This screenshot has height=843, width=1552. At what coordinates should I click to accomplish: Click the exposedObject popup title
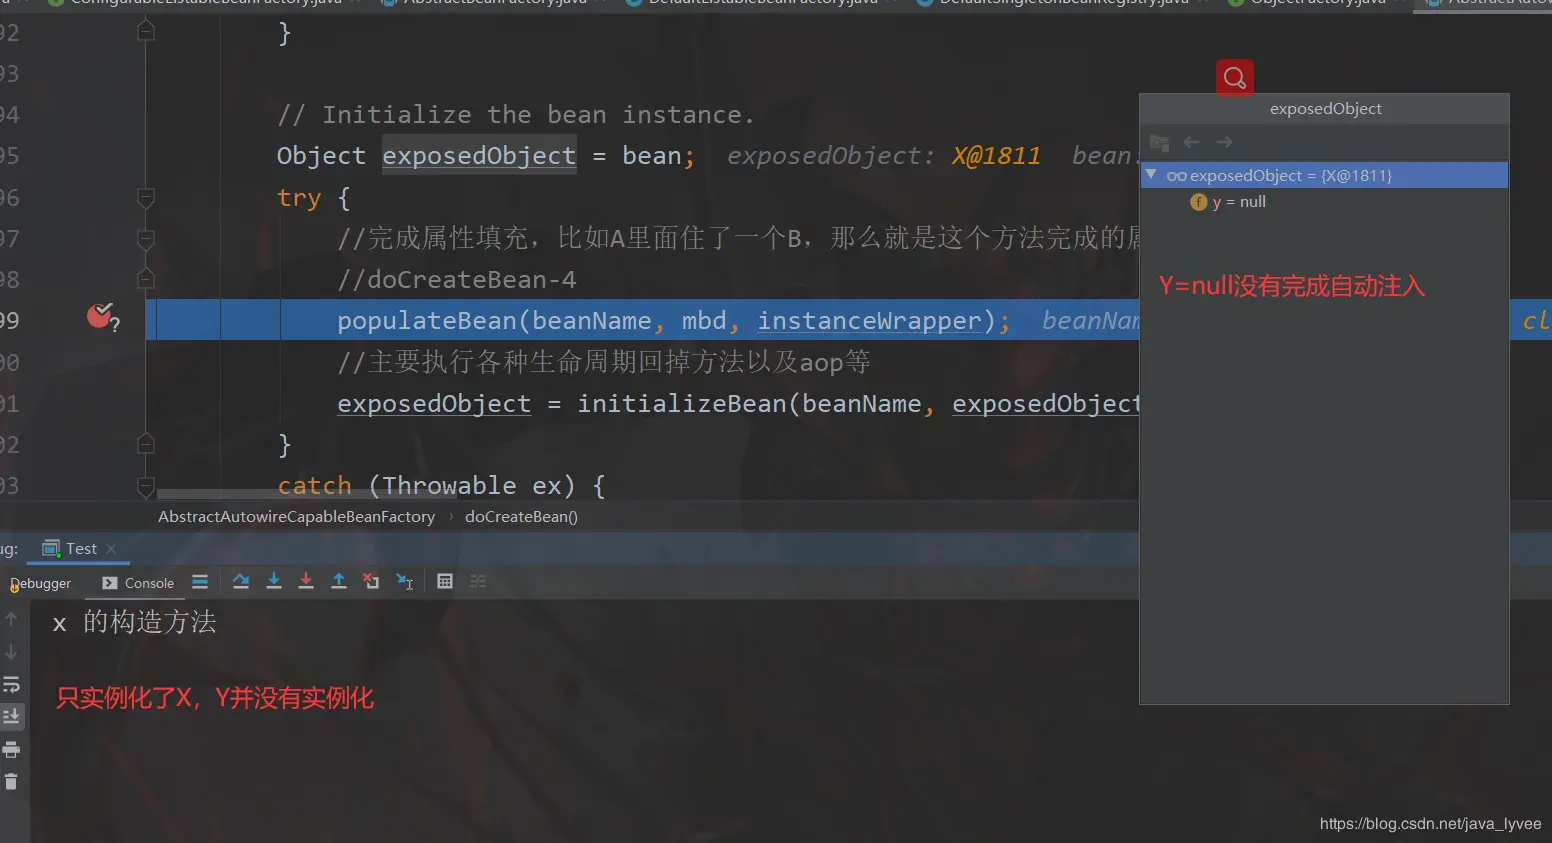[1325, 109]
